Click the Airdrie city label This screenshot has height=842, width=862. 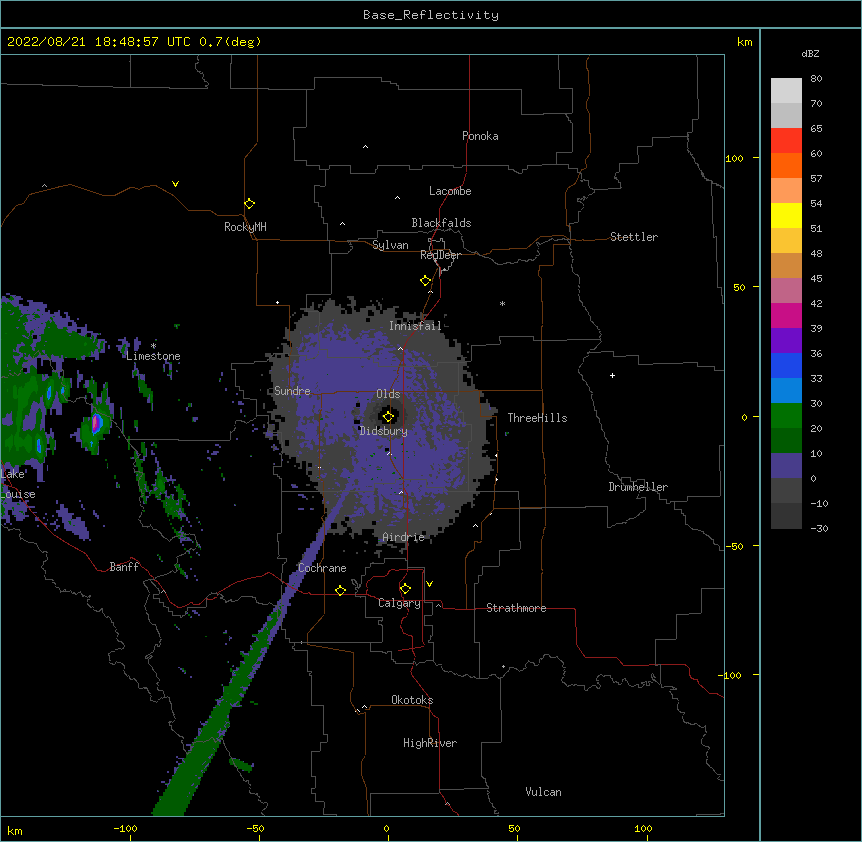pos(403,537)
